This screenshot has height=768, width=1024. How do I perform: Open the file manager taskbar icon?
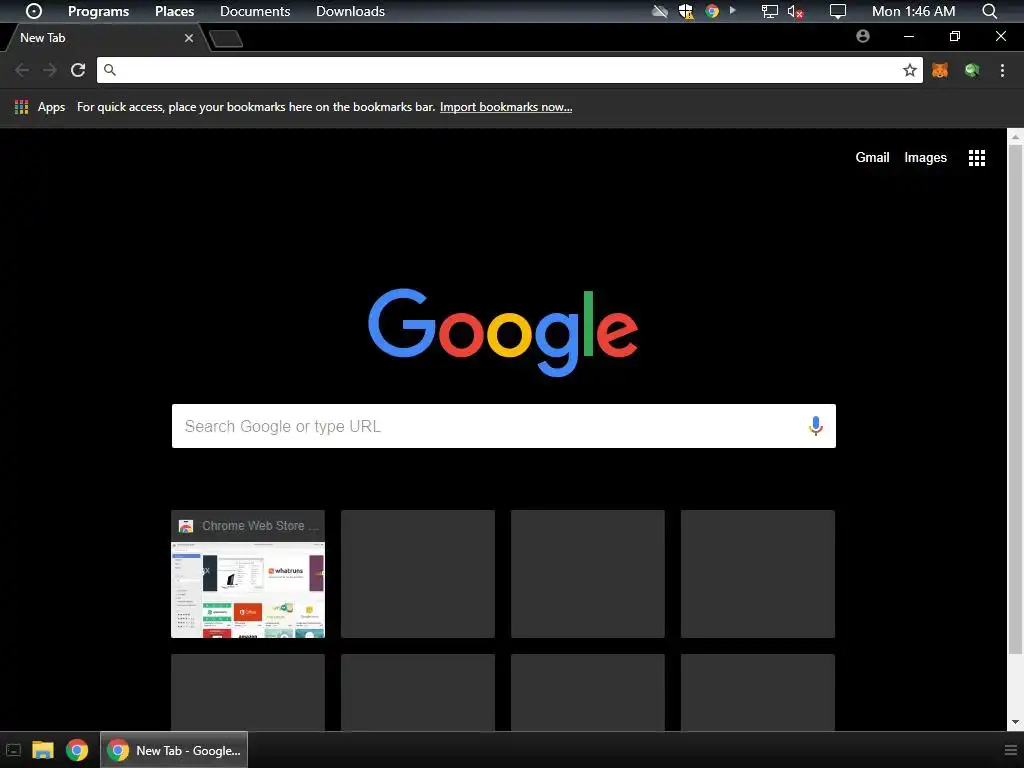[x=43, y=750]
